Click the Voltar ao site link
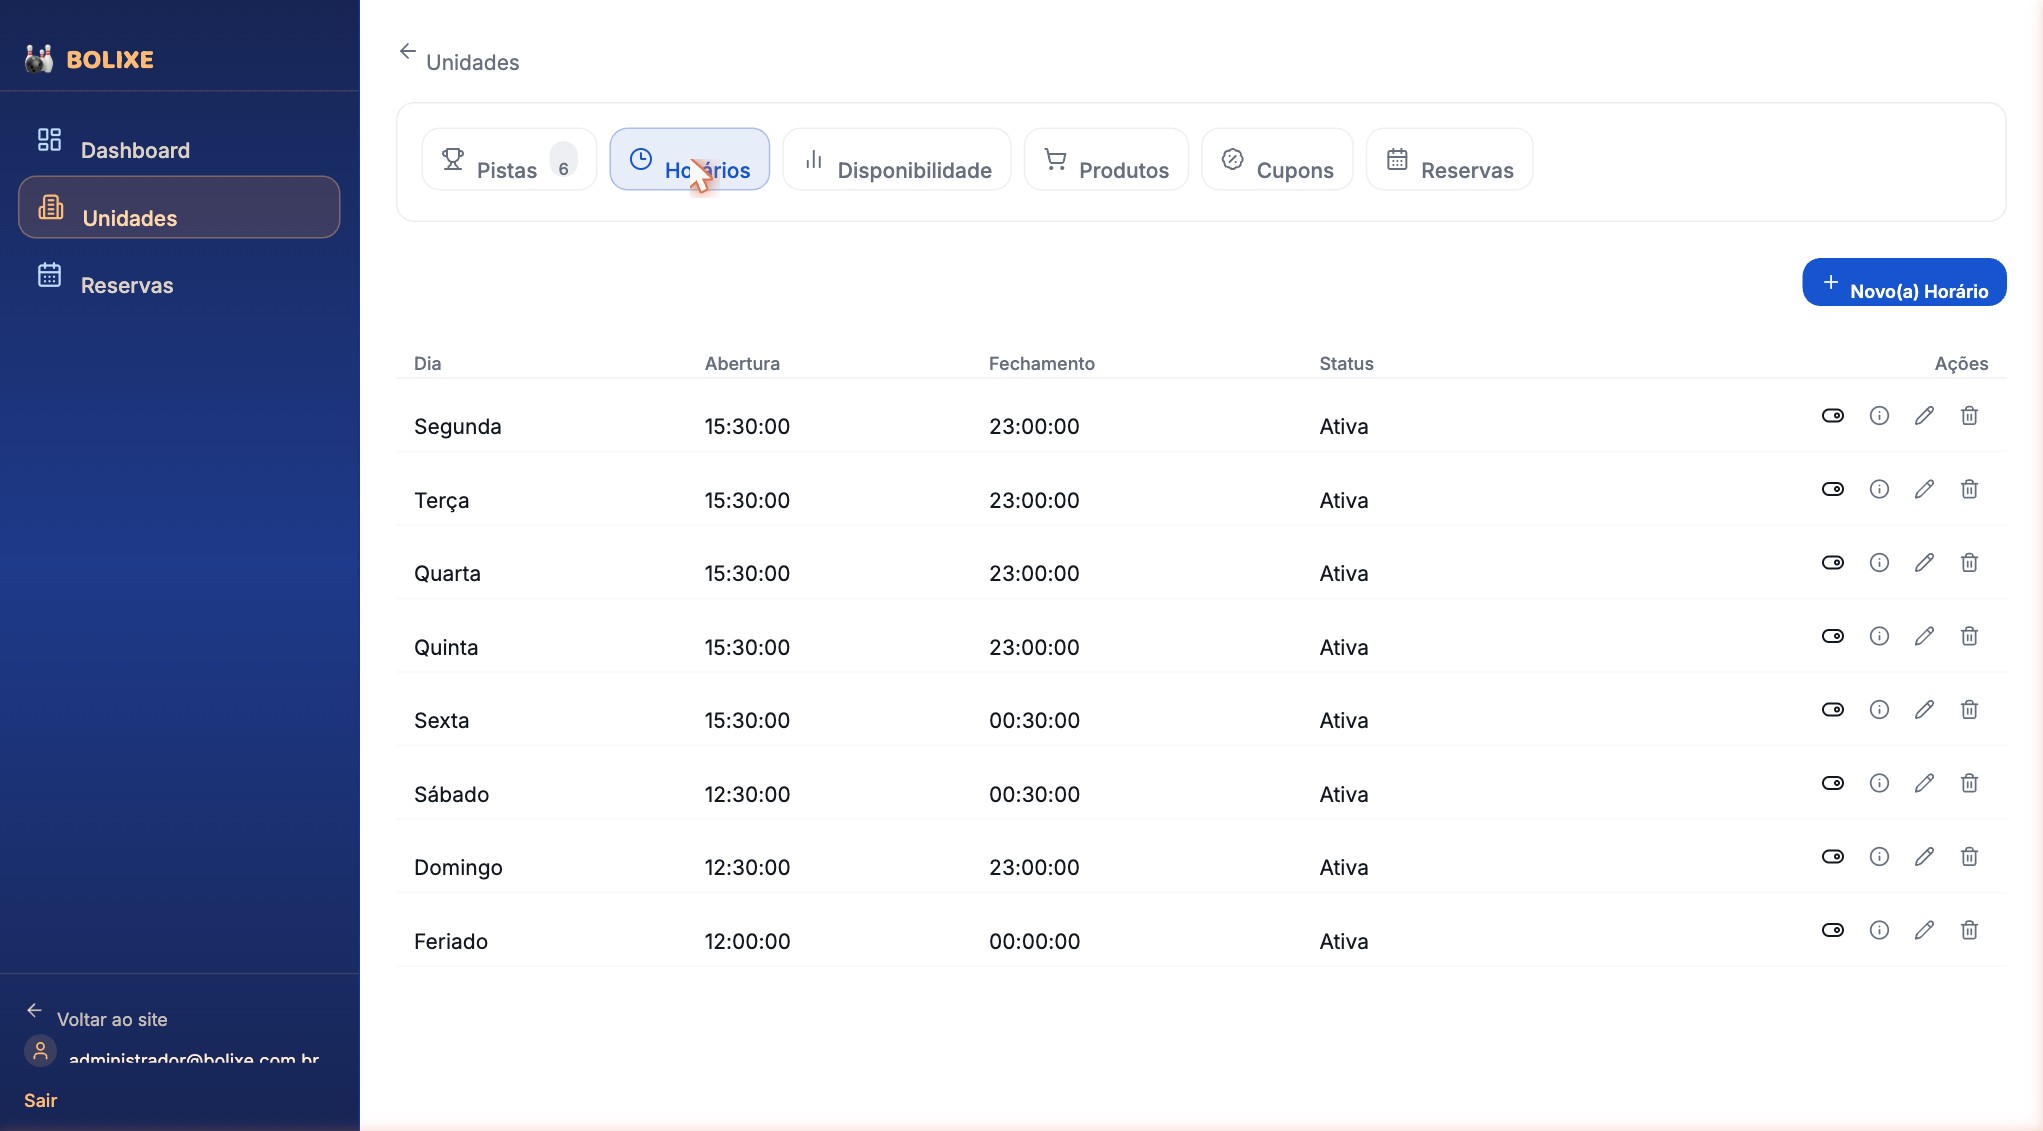 point(97,1015)
